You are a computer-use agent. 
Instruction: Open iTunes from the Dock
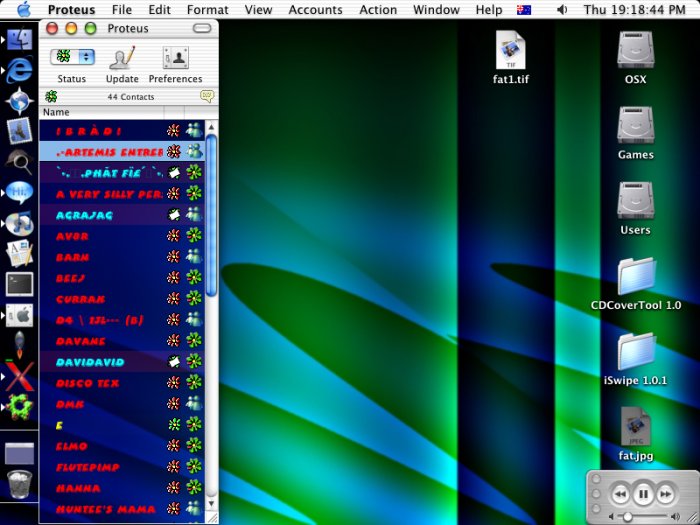pos(20,223)
